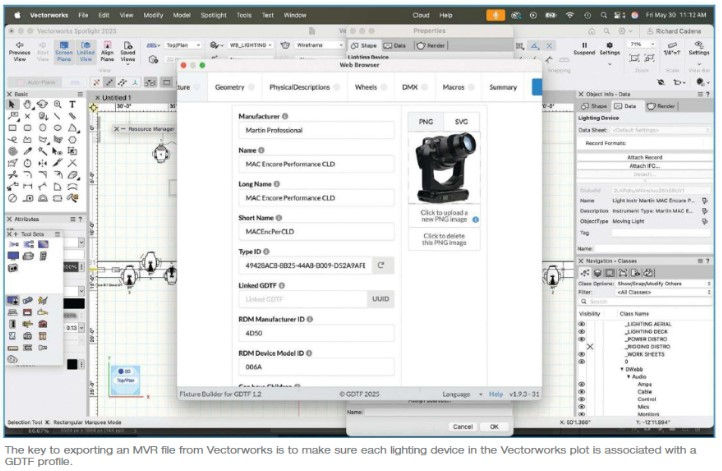Image resolution: width=722 pixels, height=471 pixels.
Task: Switch to SVG image tab
Action: (461, 122)
